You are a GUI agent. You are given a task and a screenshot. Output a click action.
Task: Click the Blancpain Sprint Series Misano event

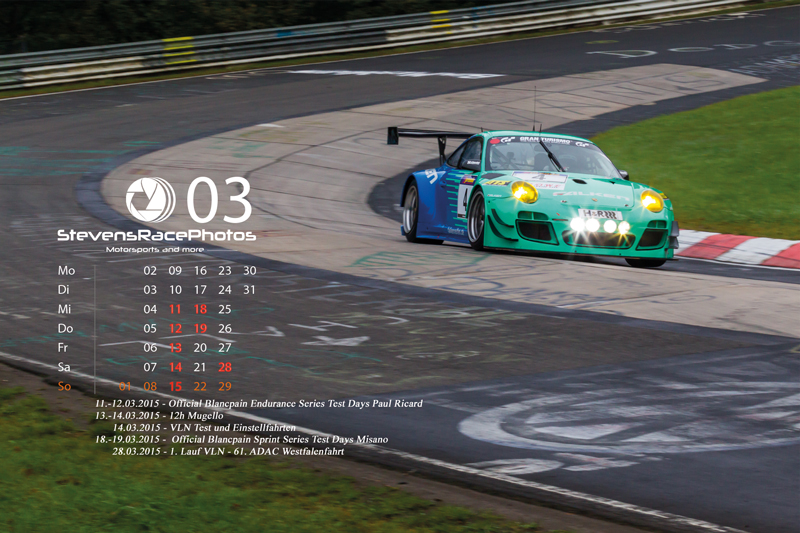pos(241,439)
